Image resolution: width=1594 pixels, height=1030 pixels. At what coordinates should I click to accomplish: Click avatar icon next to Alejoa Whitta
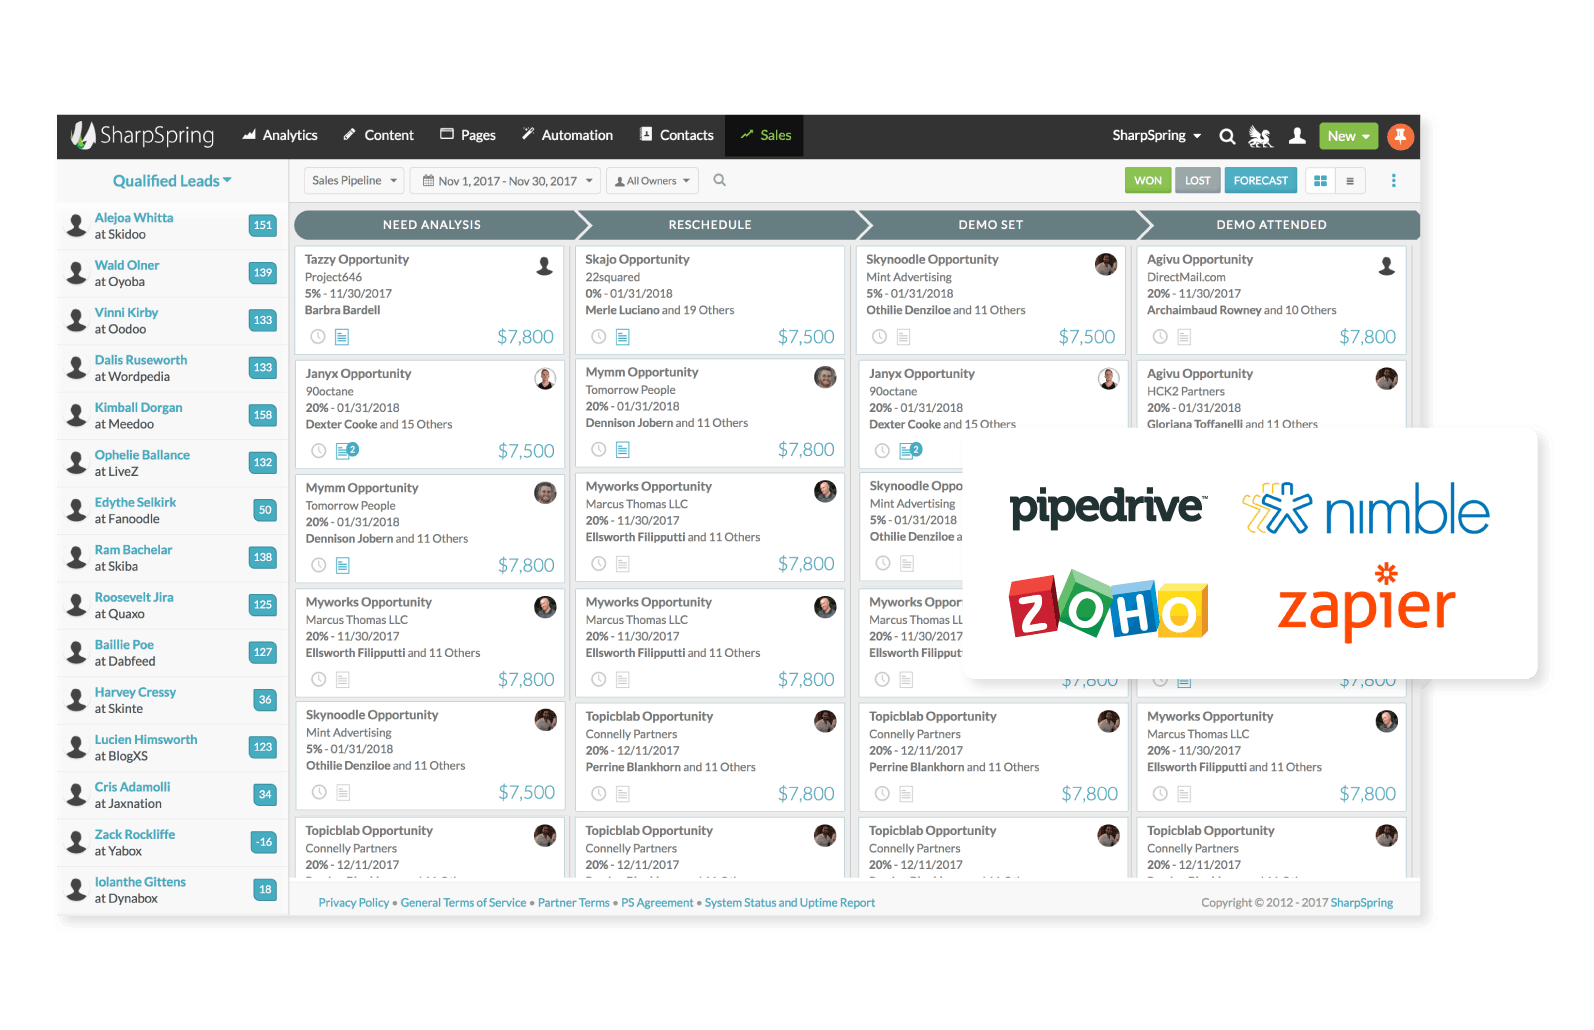76,225
